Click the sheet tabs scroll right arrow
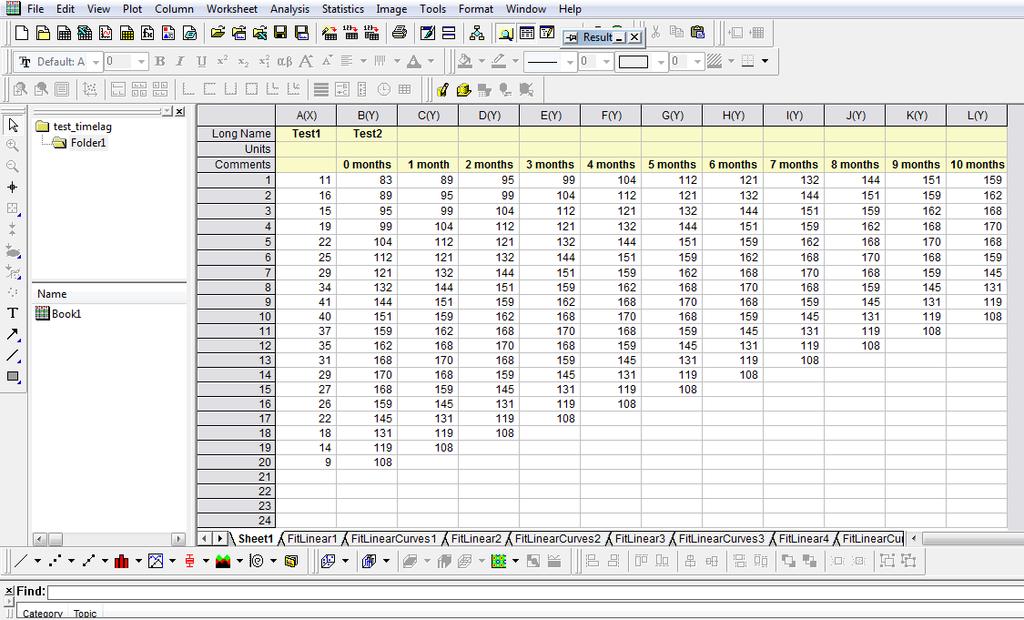The image size is (1024, 620). (x=220, y=538)
